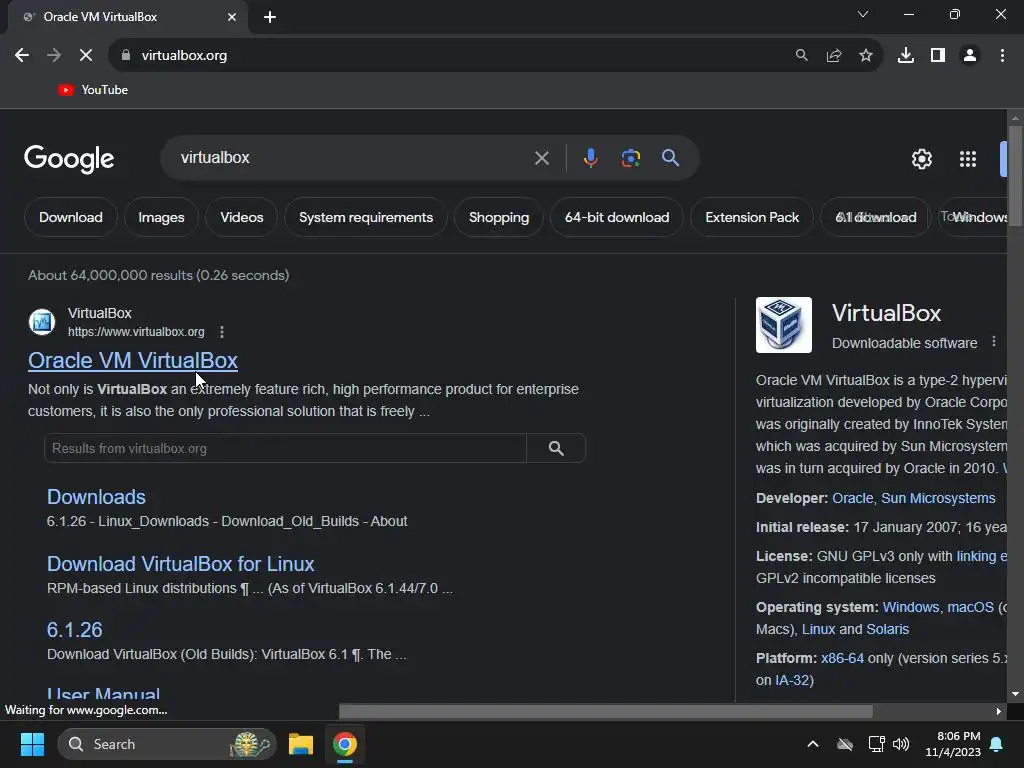The image size is (1024, 768).
Task: Bookmark this tab with star icon
Action: click(x=865, y=56)
